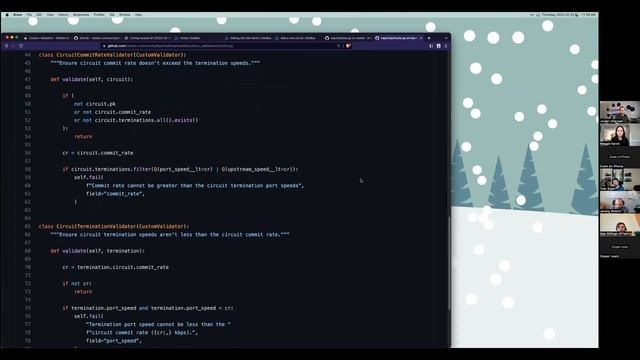Open the History menu
This screenshot has width=640, height=360.
coord(63,15)
